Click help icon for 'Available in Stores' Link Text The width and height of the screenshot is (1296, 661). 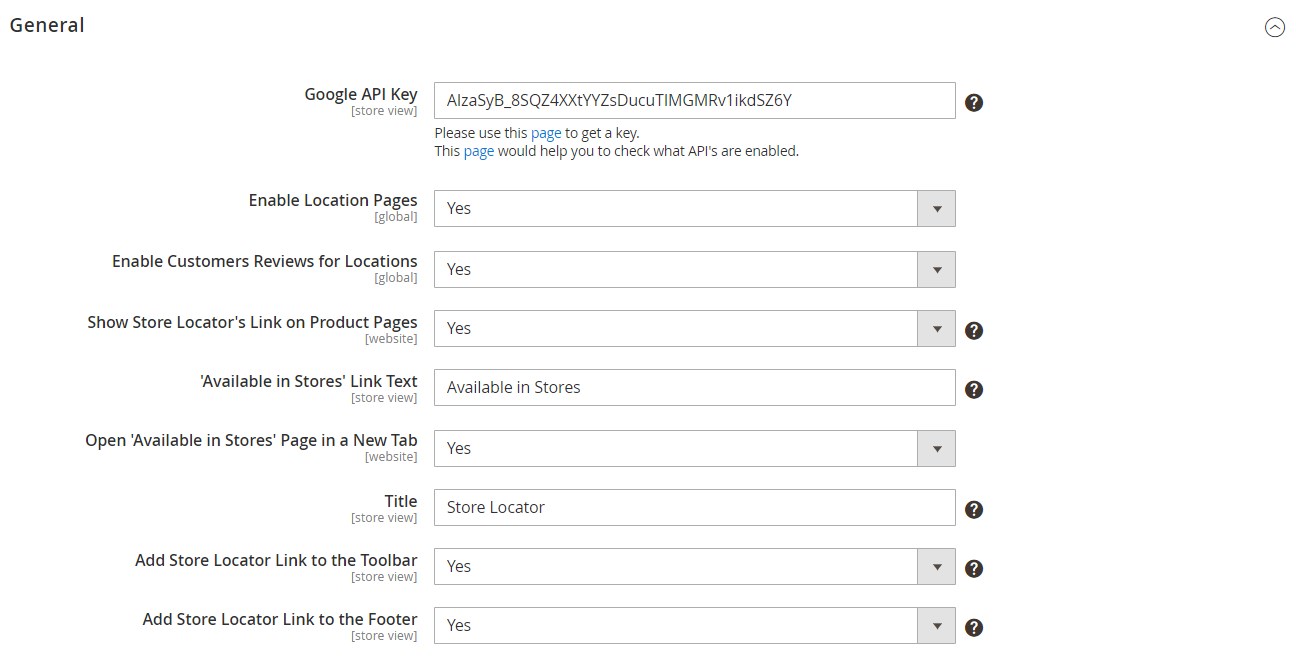[x=973, y=389]
